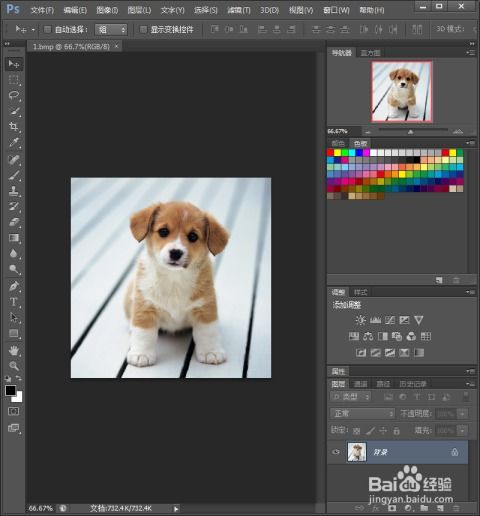The image size is (480, 516).
Task: Select the Pen tool
Action: tap(14, 286)
